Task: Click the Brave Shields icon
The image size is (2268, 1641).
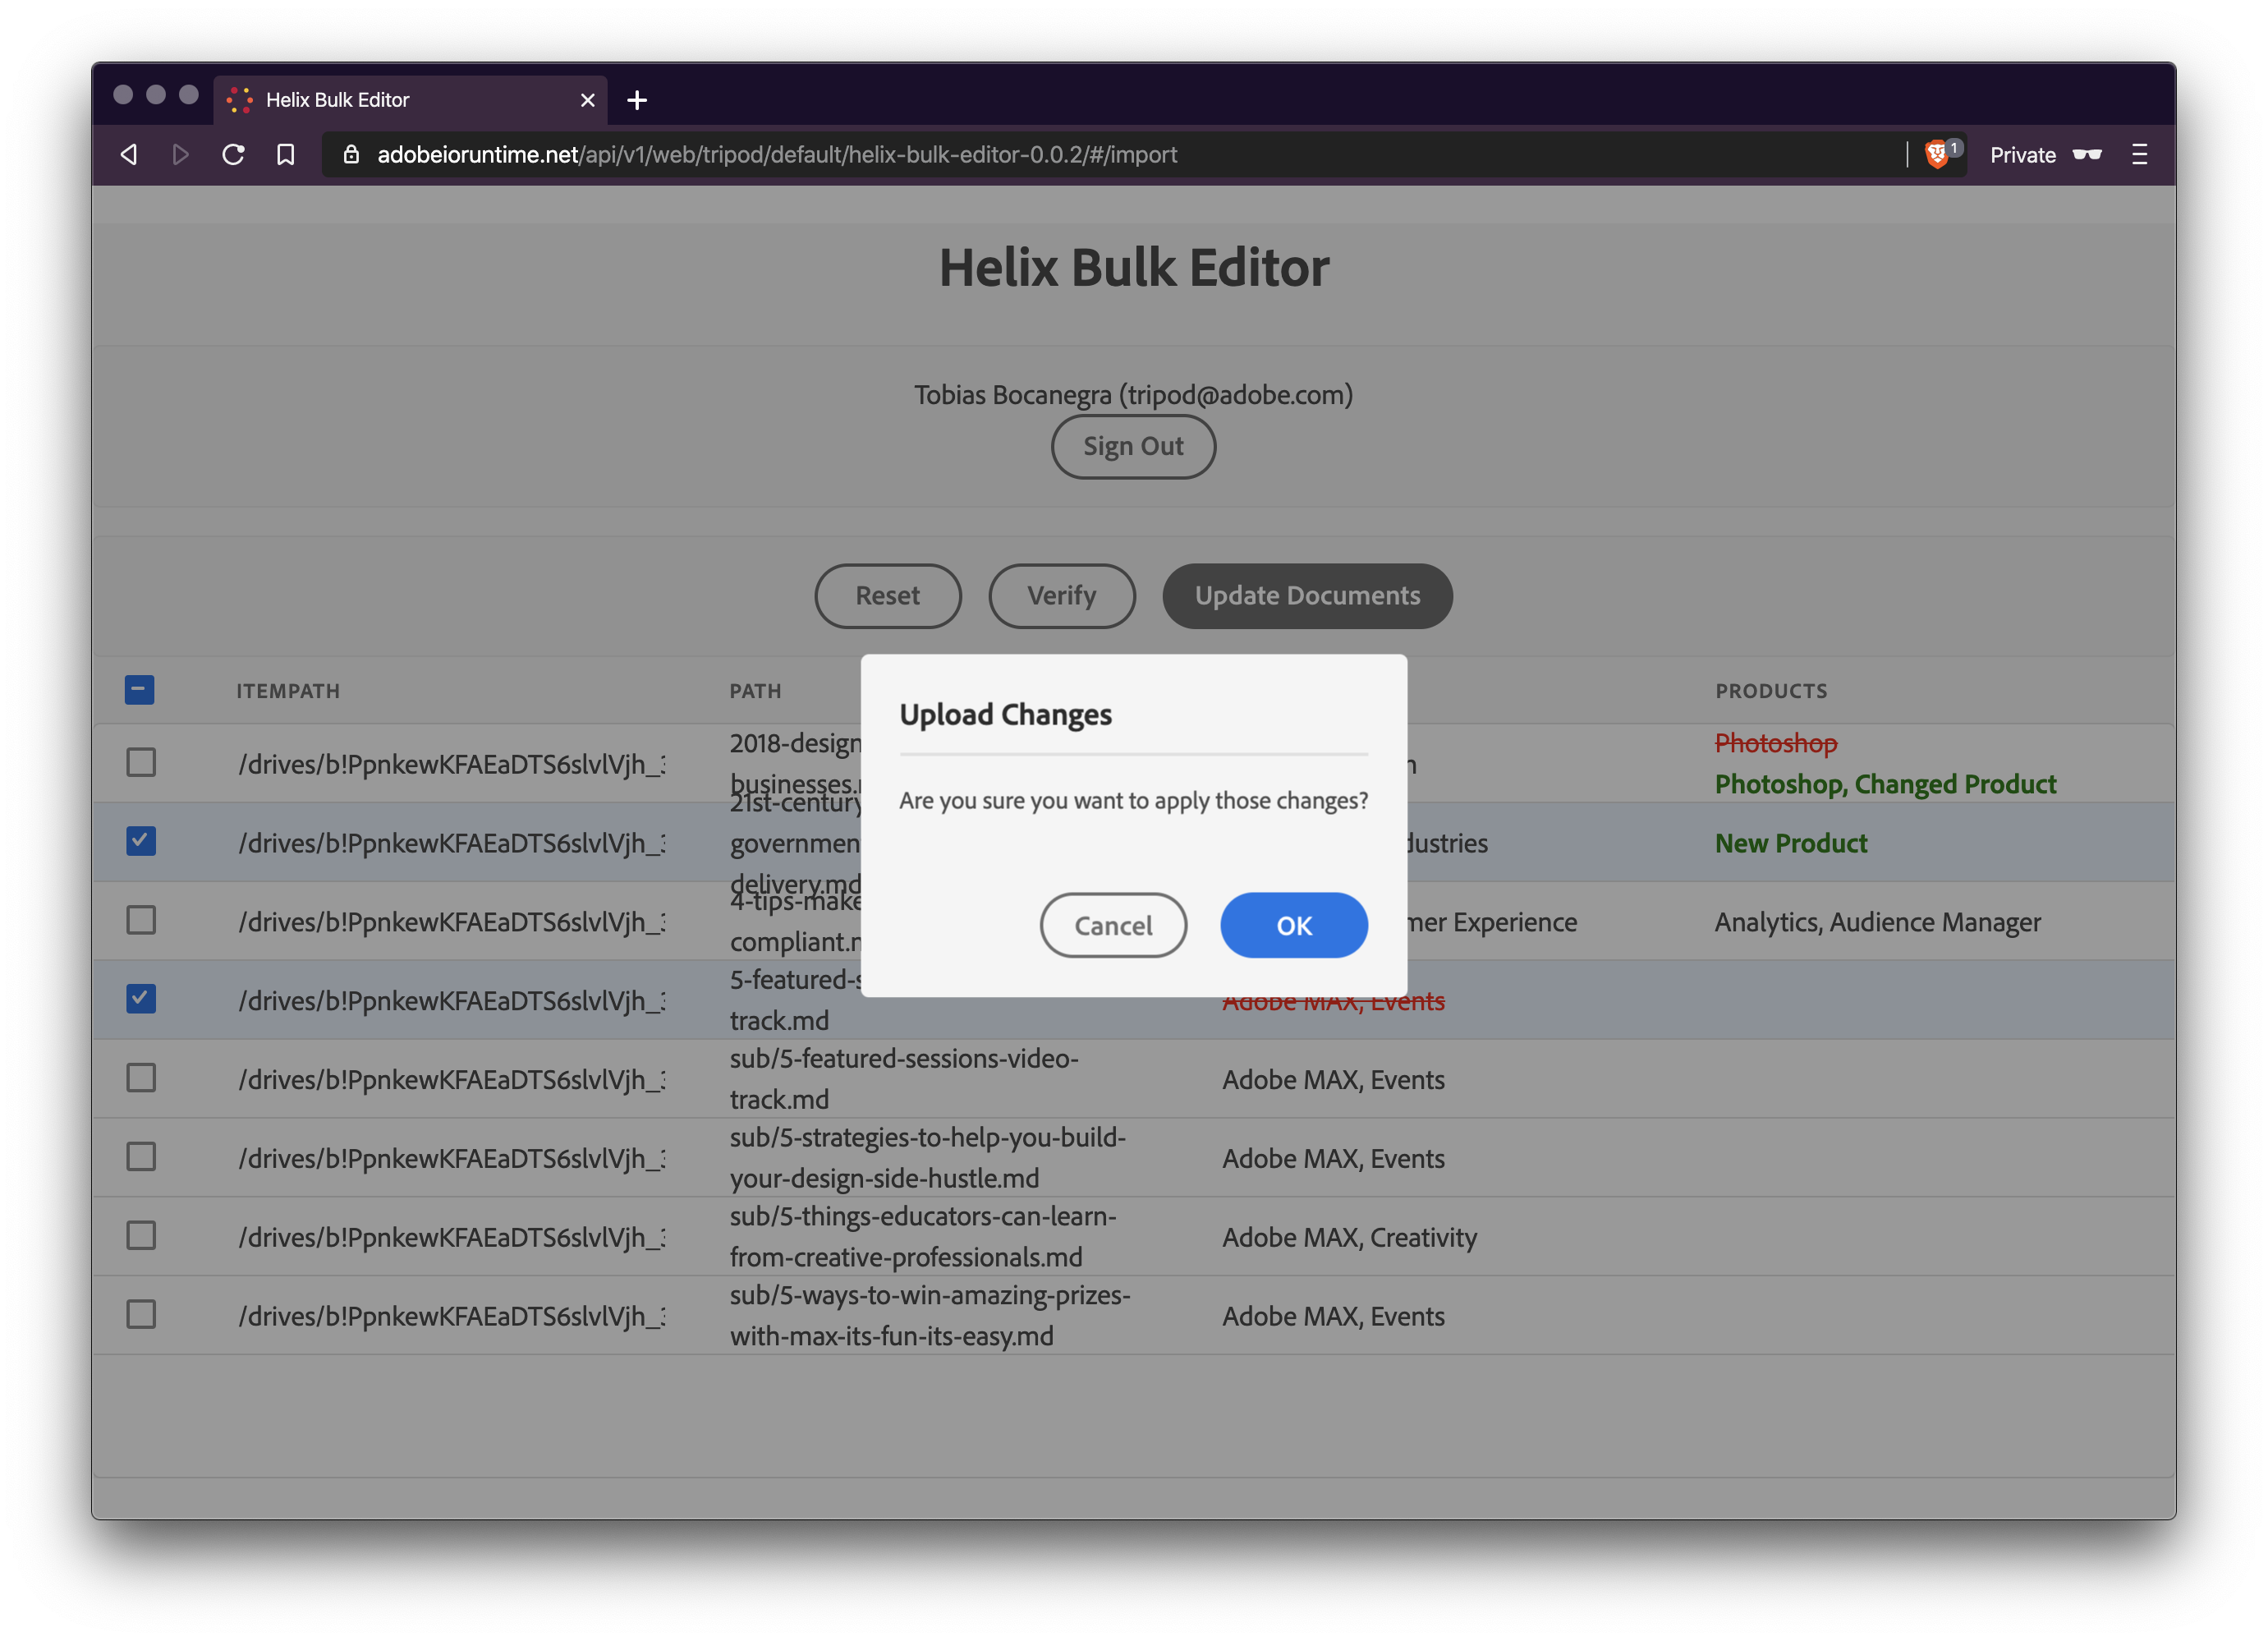Action: pos(1938,153)
